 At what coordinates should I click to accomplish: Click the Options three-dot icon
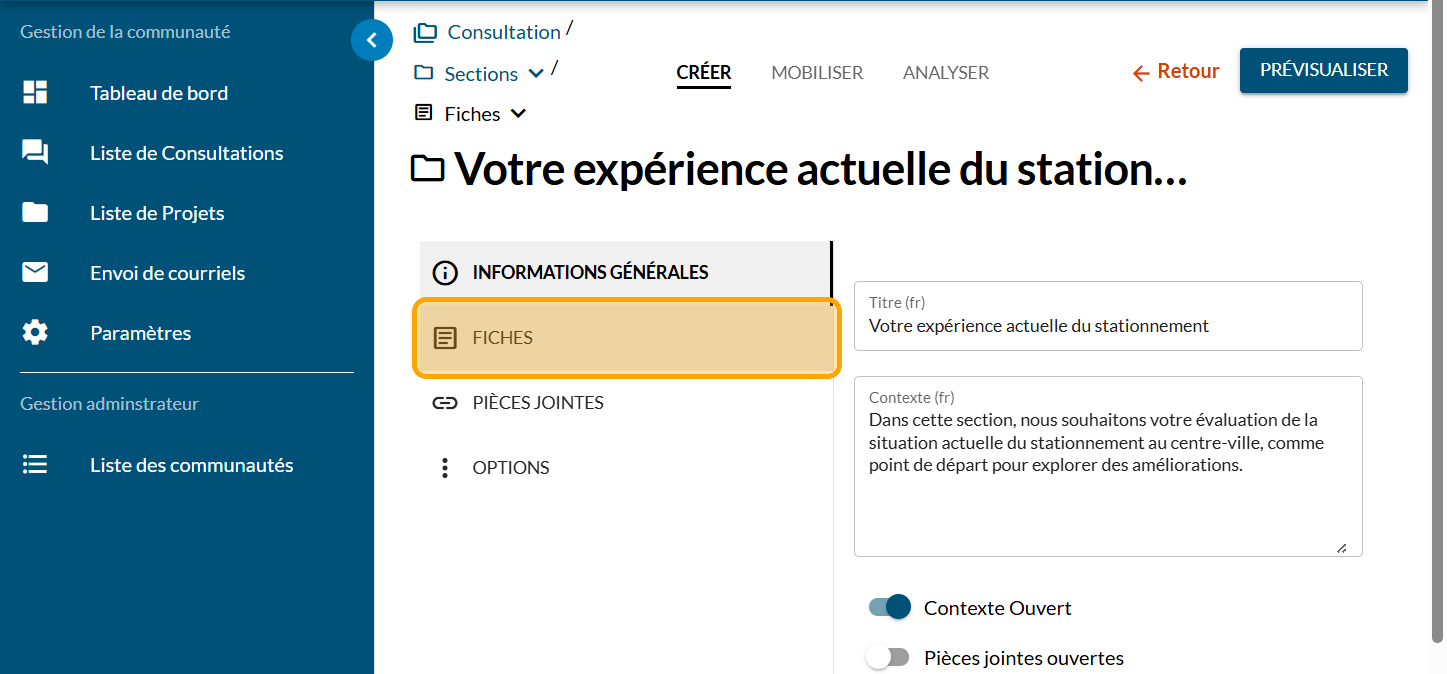(x=445, y=468)
